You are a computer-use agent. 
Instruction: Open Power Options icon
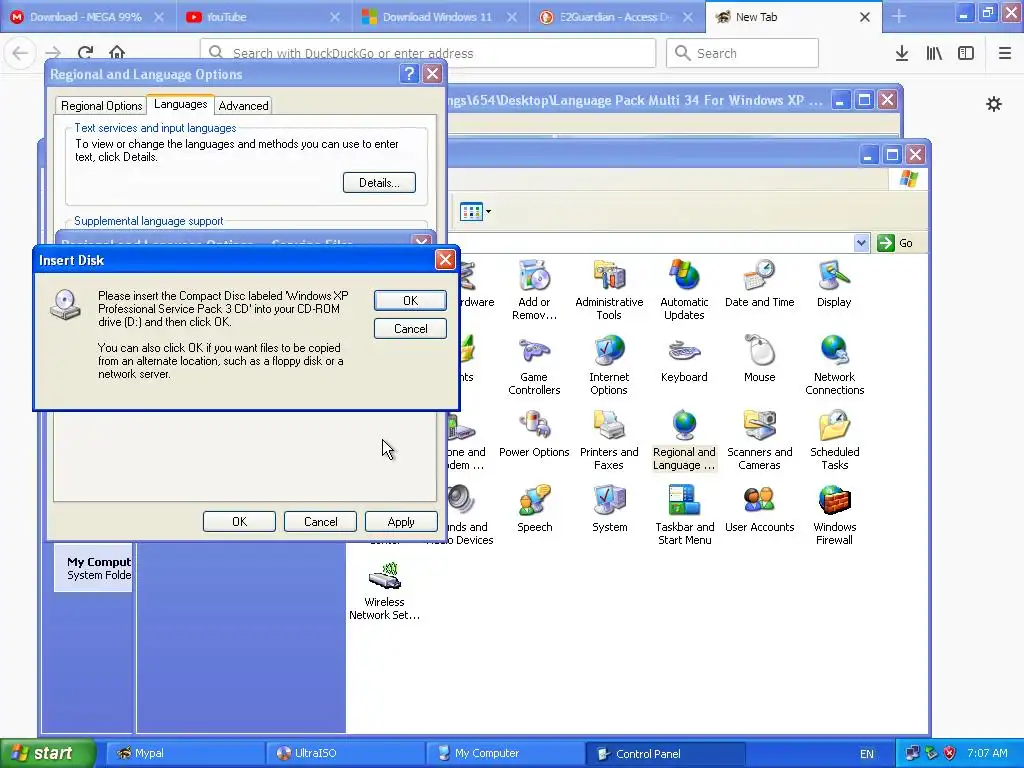click(534, 434)
